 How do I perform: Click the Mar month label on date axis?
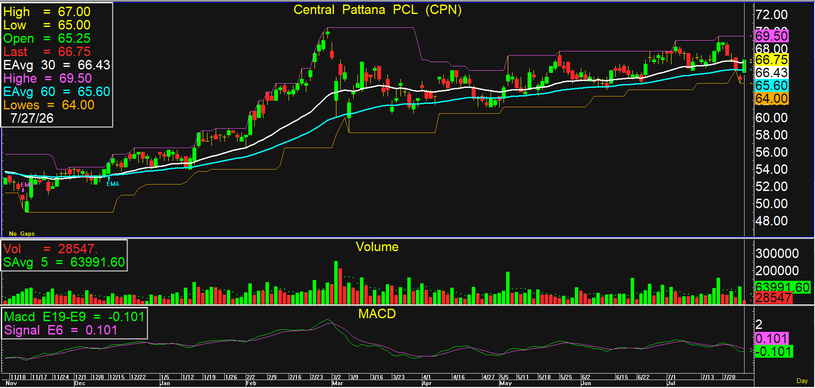click(x=336, y=382)
